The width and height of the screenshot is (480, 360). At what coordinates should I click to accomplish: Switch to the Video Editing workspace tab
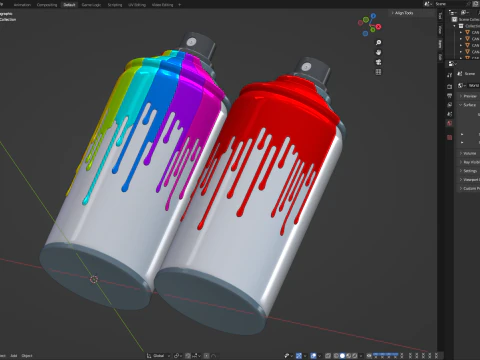pyautogui.click(x=163, y=5)
